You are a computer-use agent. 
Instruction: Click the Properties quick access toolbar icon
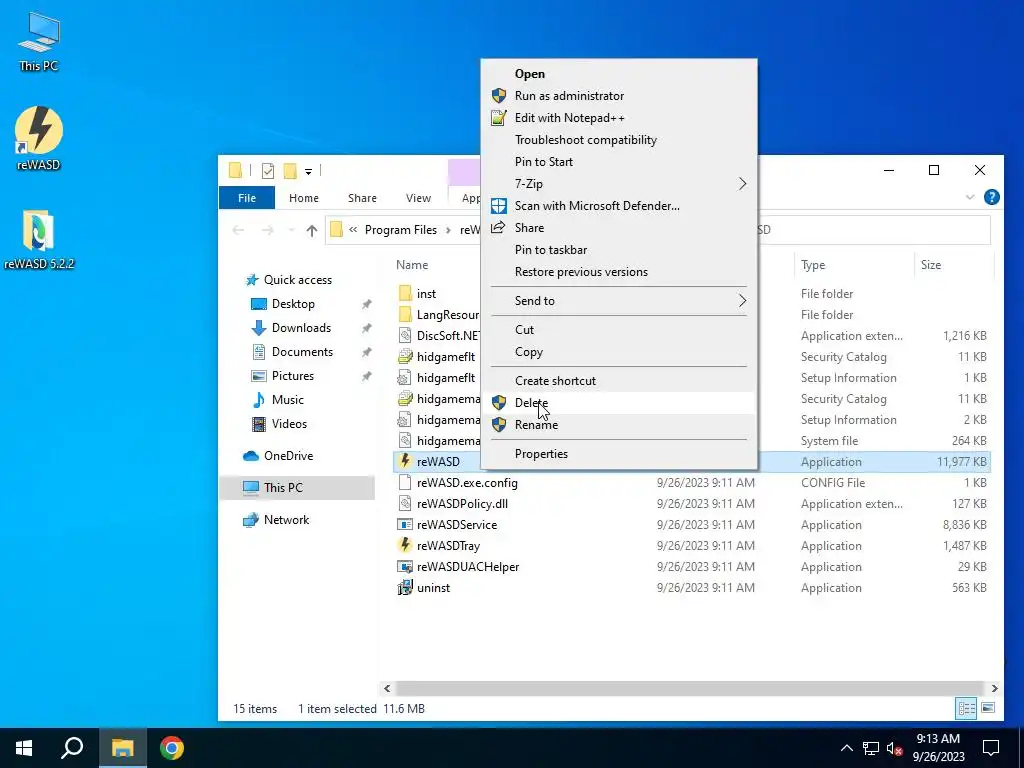click(x=268, y=171)
